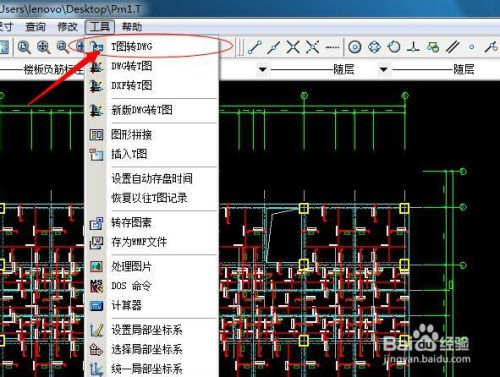Click the calculator icon

coord(97,306)
